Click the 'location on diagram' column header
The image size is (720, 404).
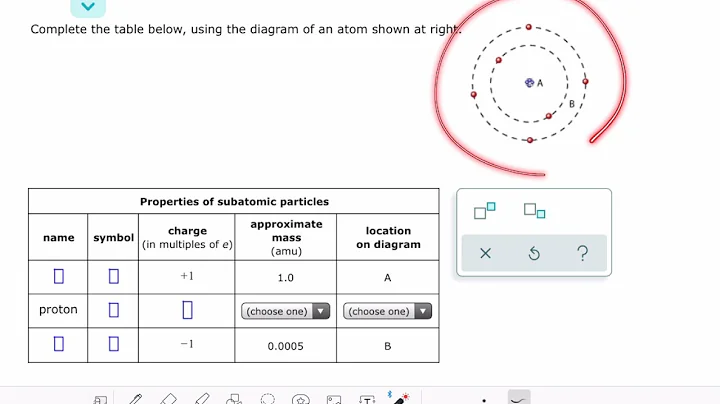click(x=388, y=237)
